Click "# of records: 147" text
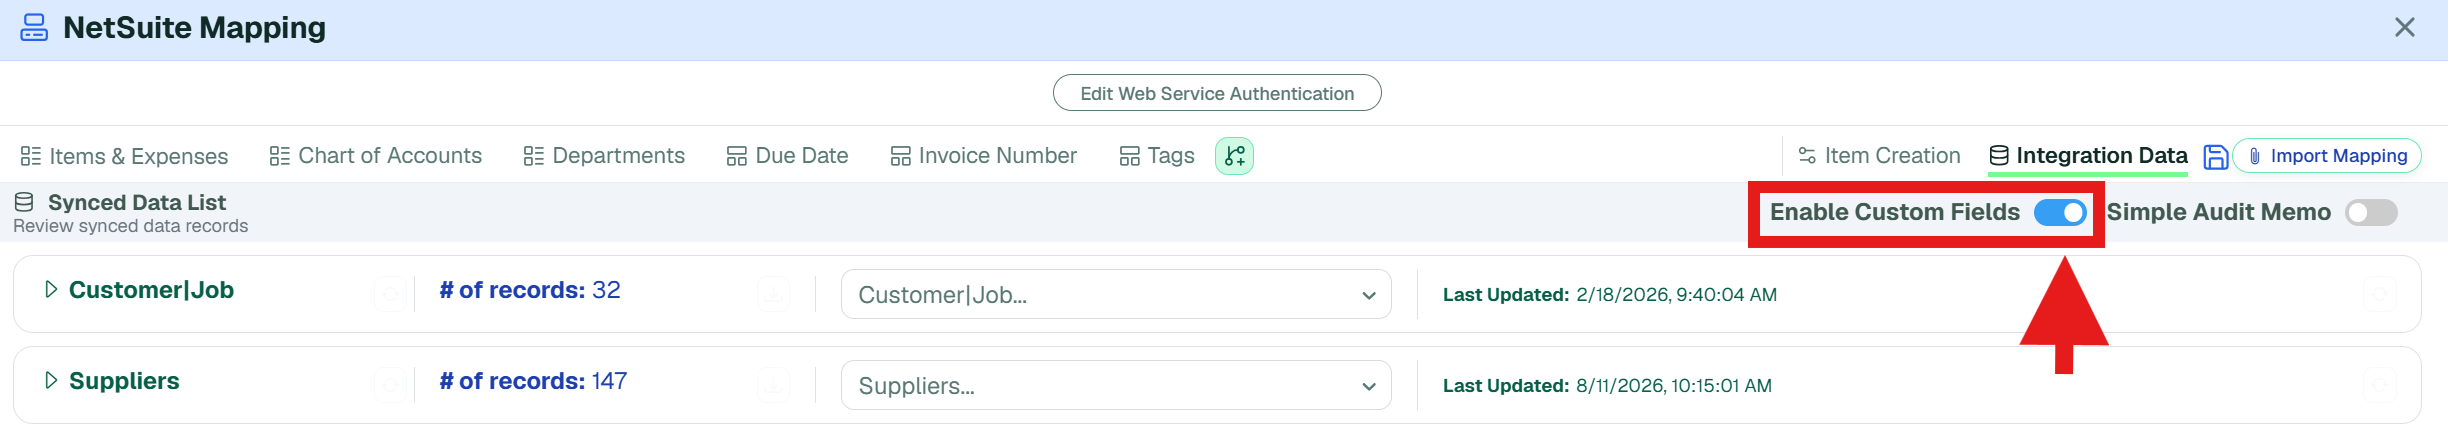 coord(533,381)
